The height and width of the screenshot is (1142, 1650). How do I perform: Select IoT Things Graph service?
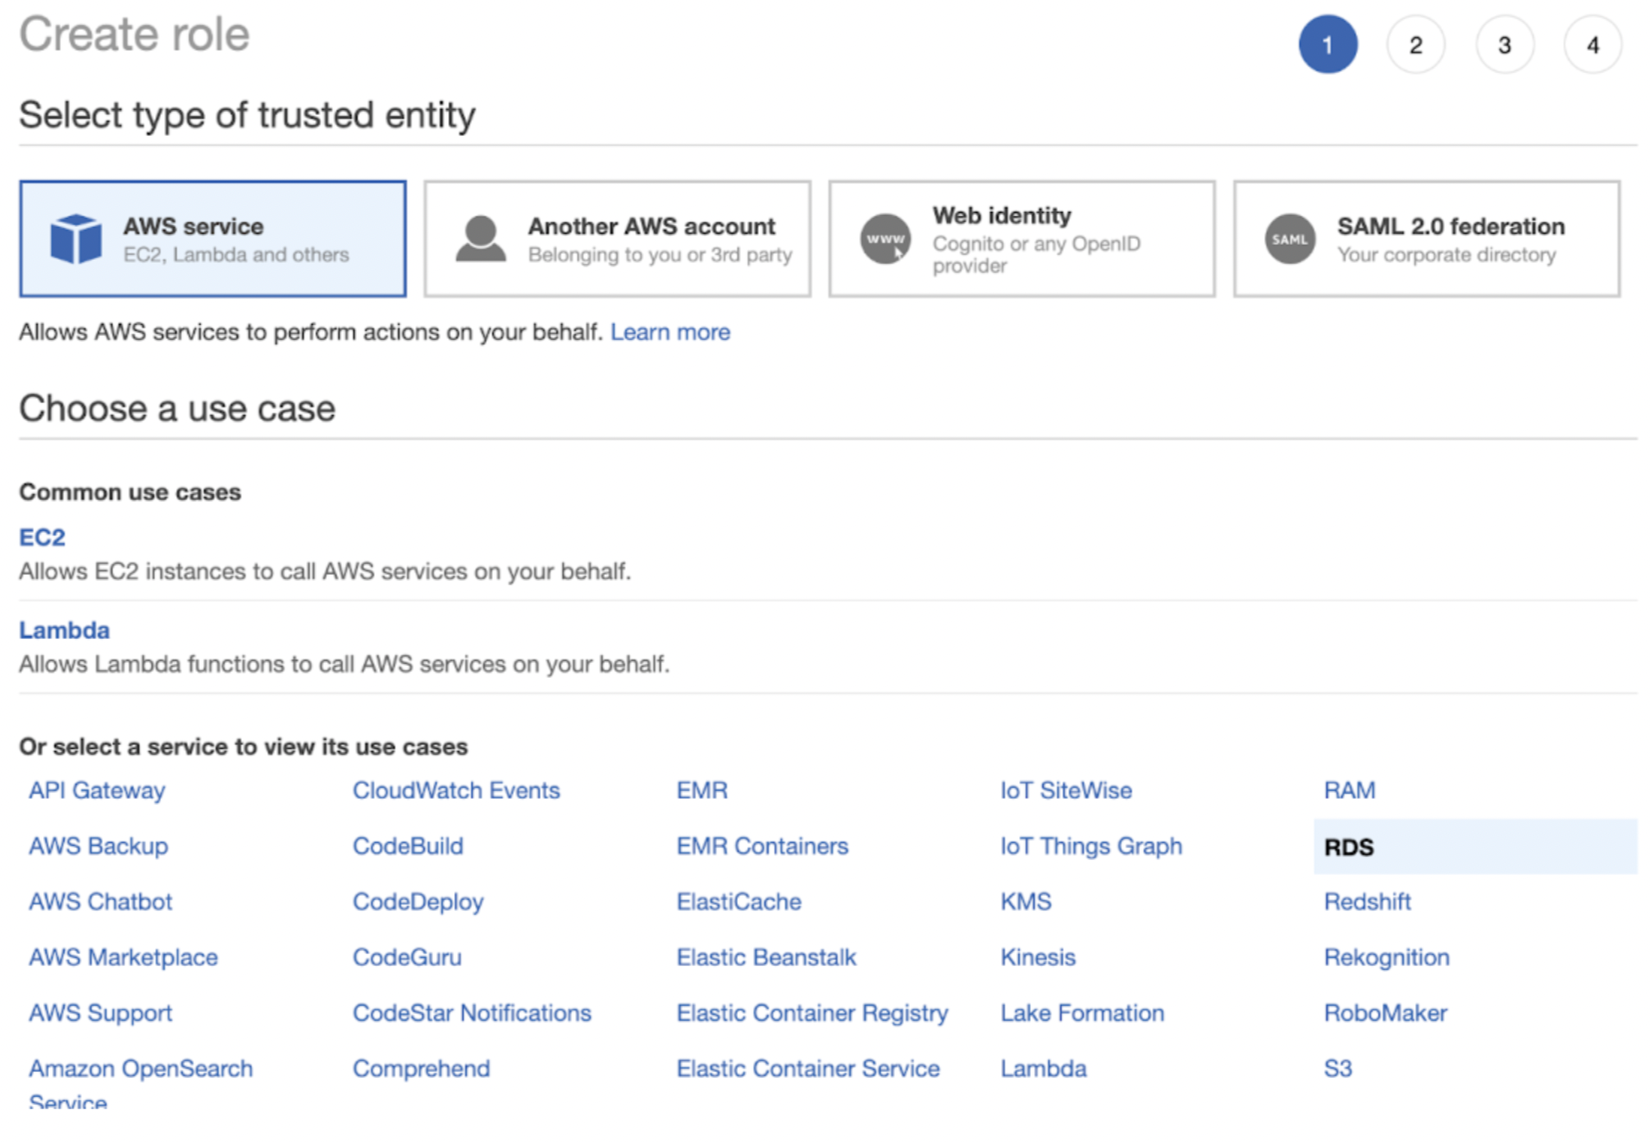[1091, 846]
